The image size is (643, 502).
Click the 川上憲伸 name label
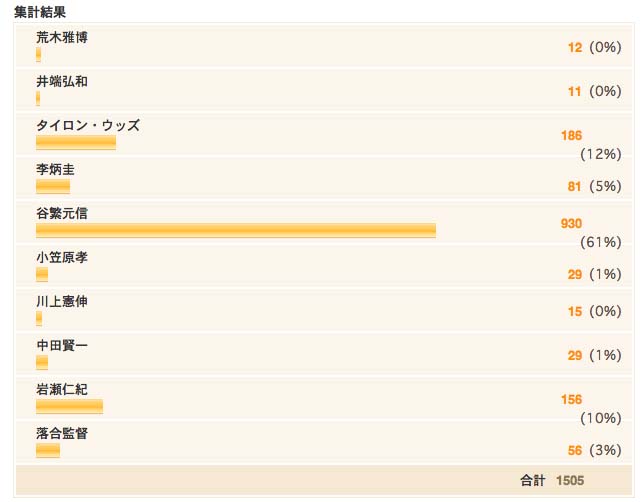62,301
